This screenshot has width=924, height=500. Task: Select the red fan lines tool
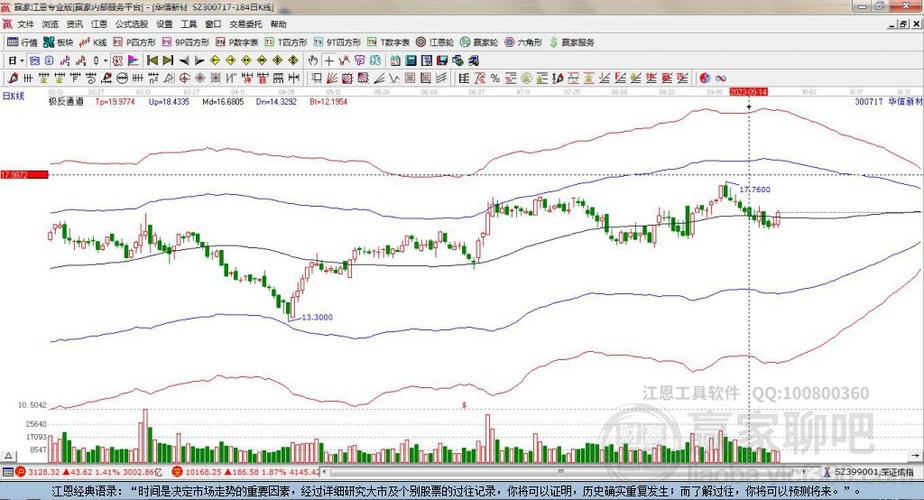click(332, 78)
